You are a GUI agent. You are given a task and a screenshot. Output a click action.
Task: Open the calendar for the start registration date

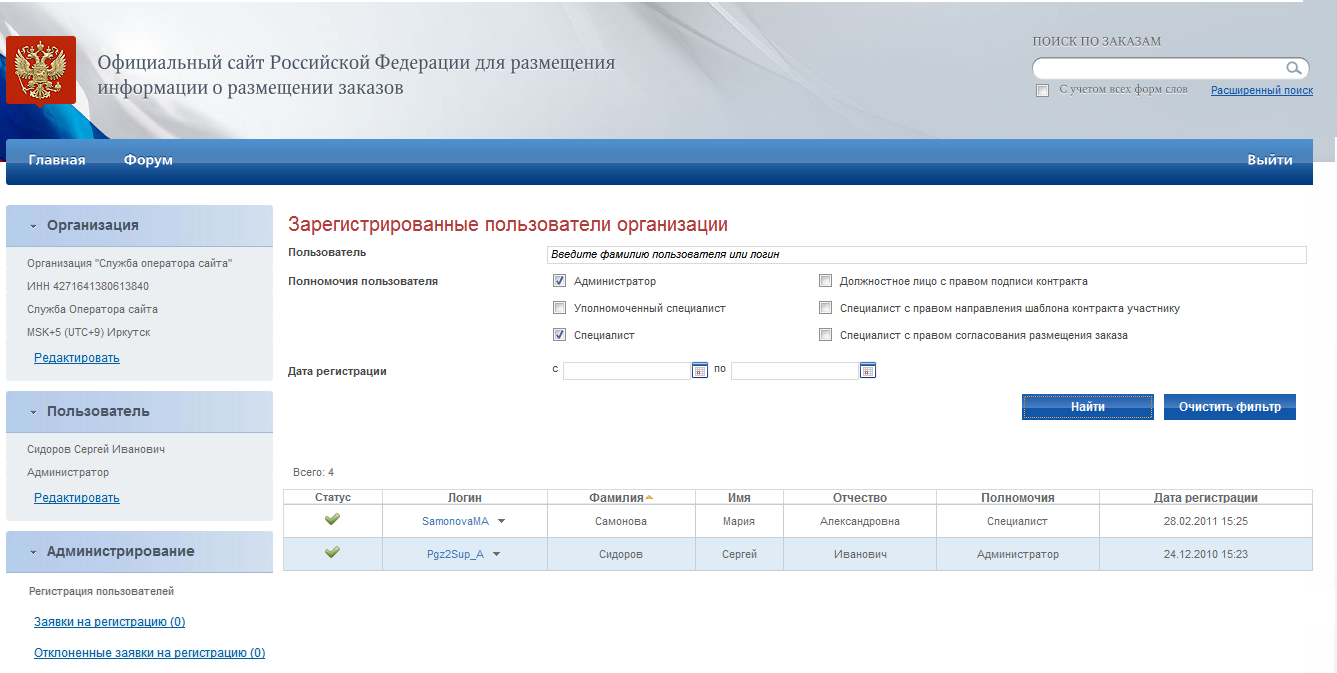point(700,371)
